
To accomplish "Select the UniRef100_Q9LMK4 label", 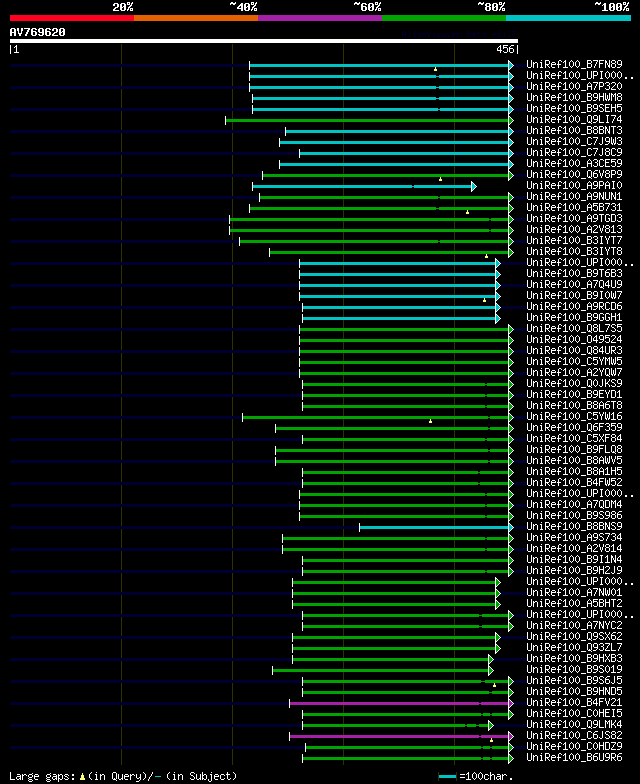I will point(574,724).
